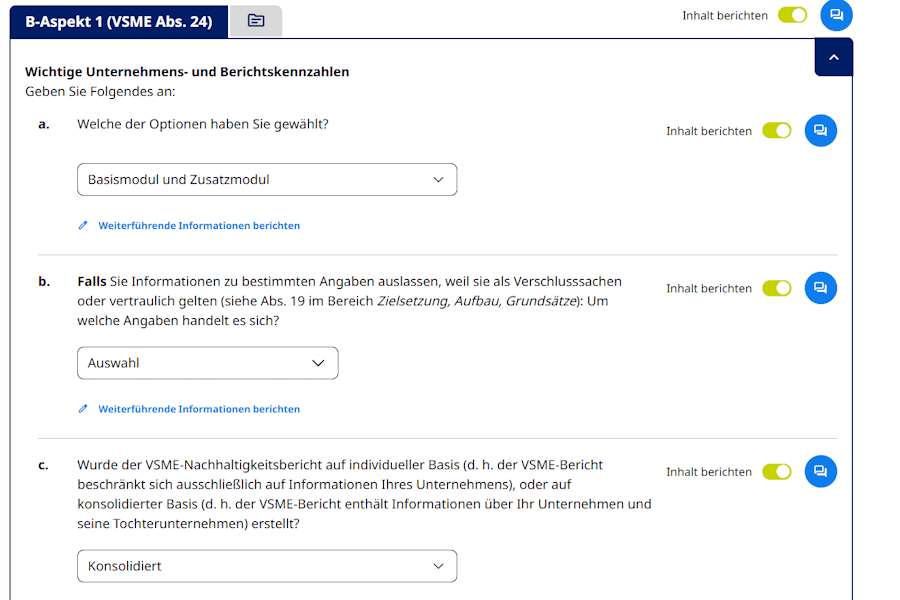Click comment icon for question a

820,131
